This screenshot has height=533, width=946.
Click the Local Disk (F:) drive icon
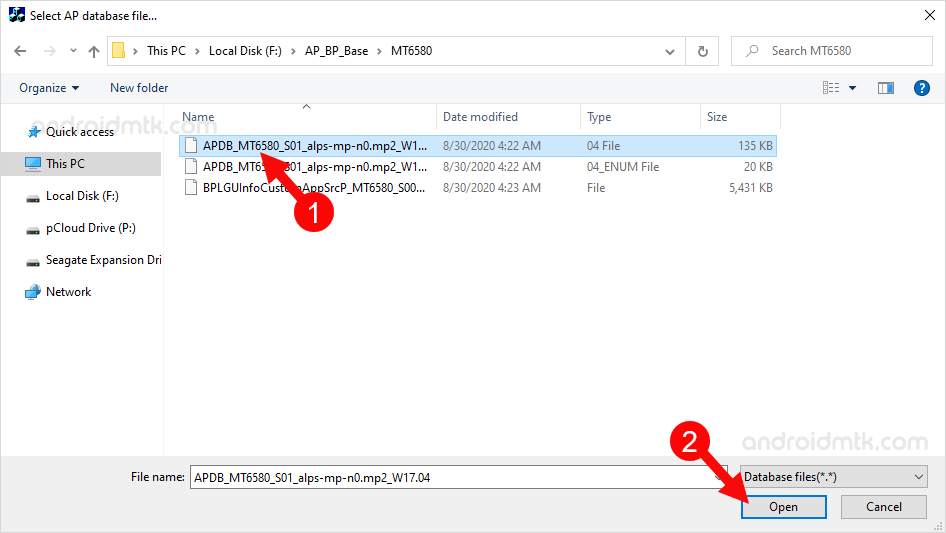(33, 198)
